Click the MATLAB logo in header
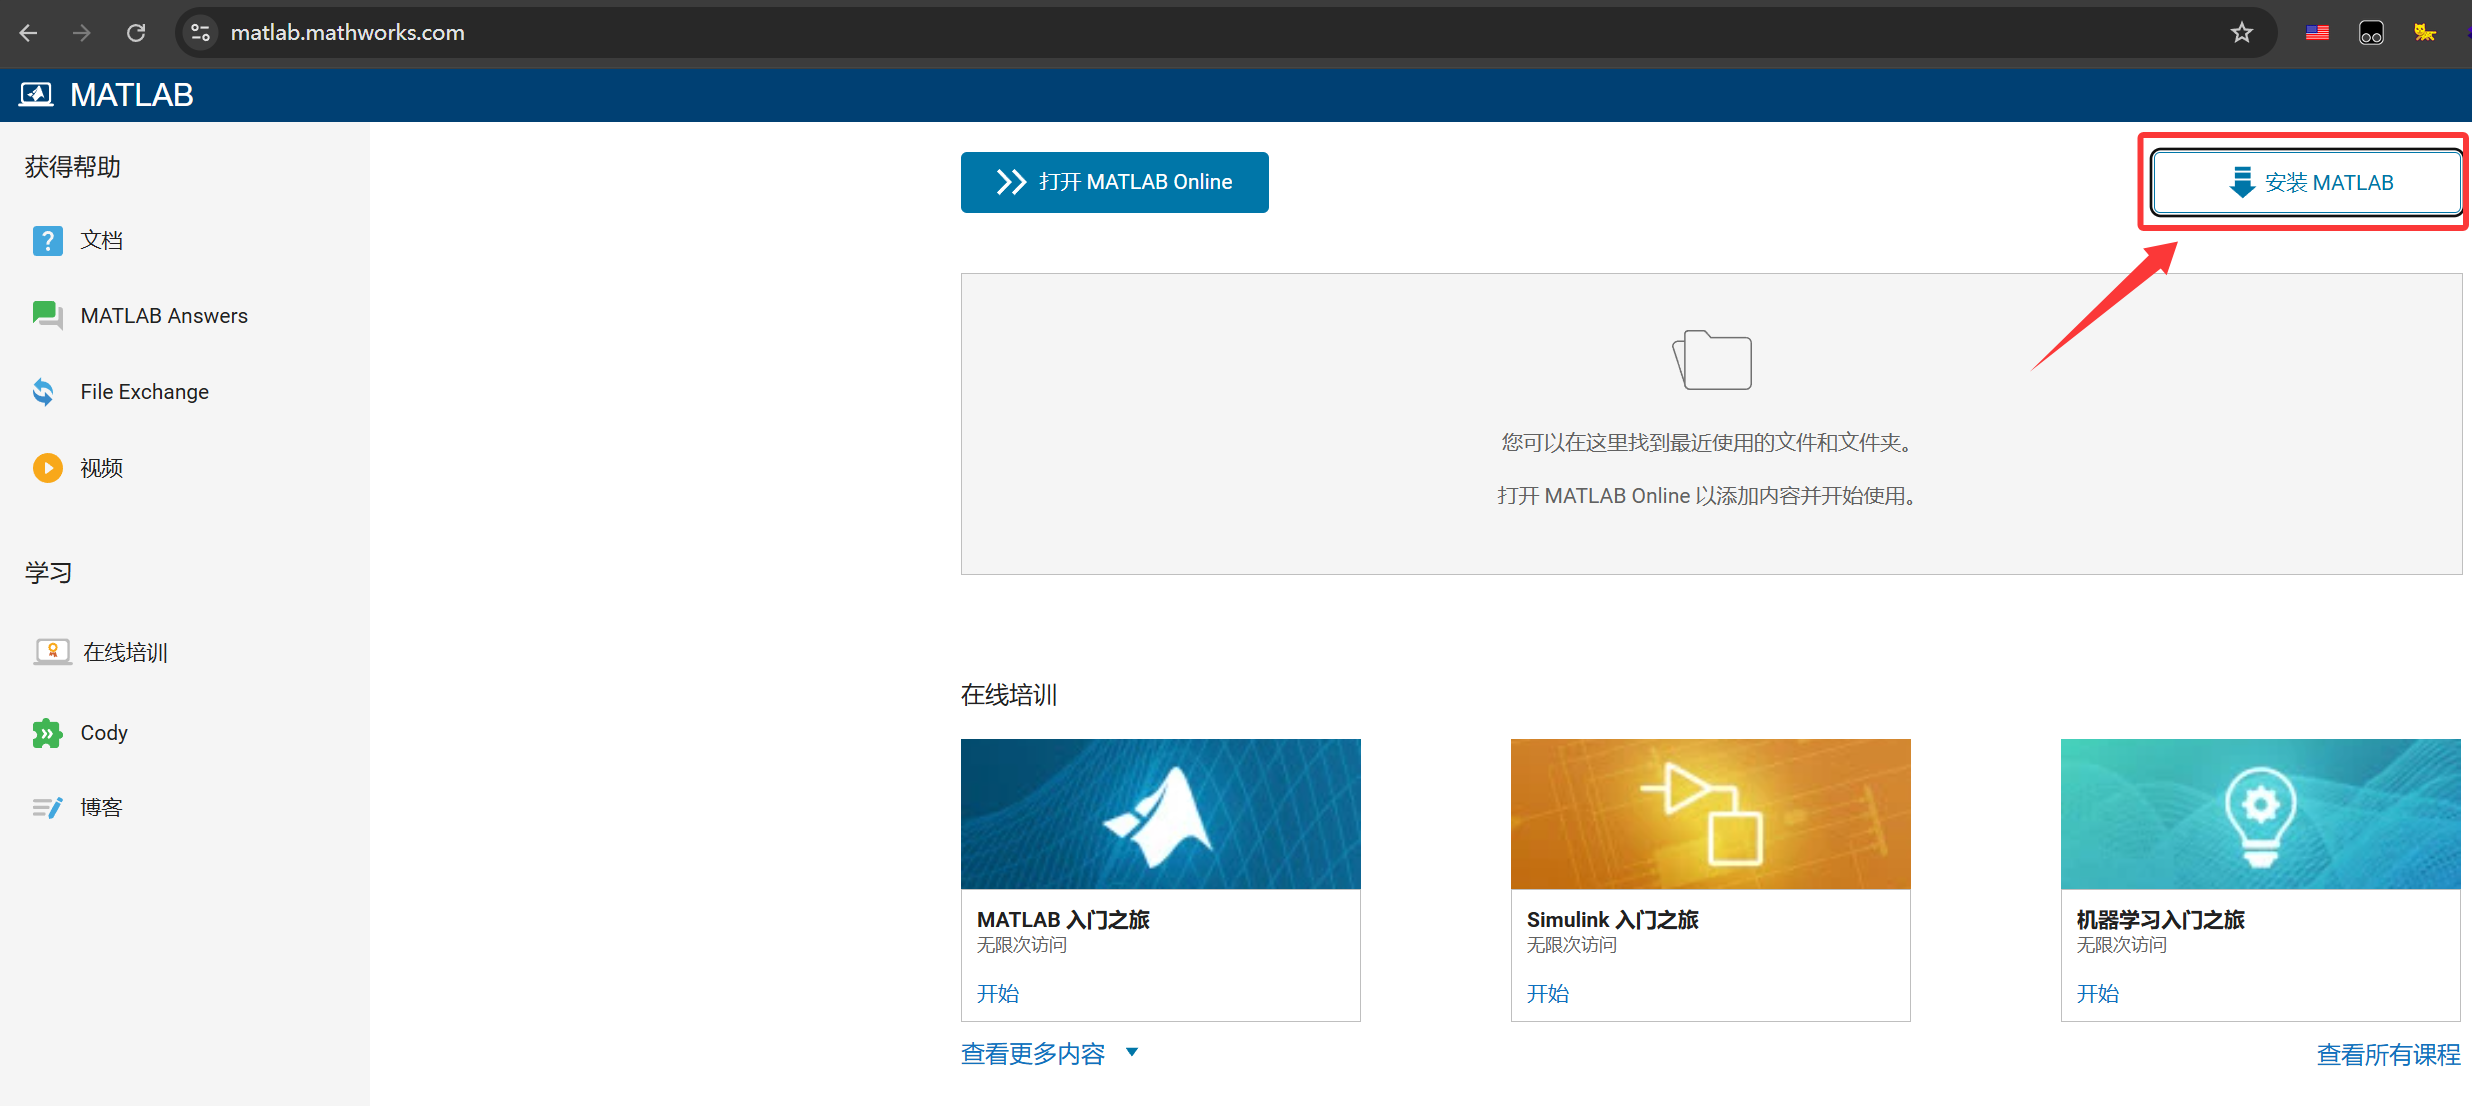Screen dimensions: 2472x1106 37,95
